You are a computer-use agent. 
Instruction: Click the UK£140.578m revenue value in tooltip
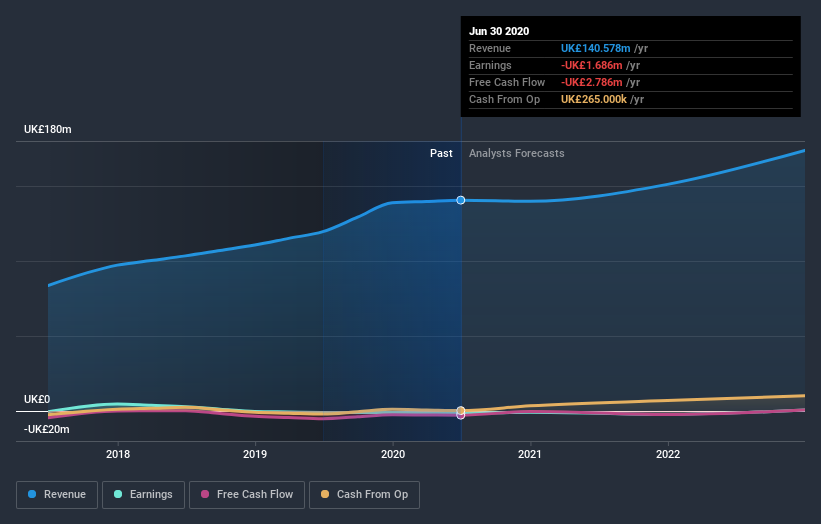(595, 48)
